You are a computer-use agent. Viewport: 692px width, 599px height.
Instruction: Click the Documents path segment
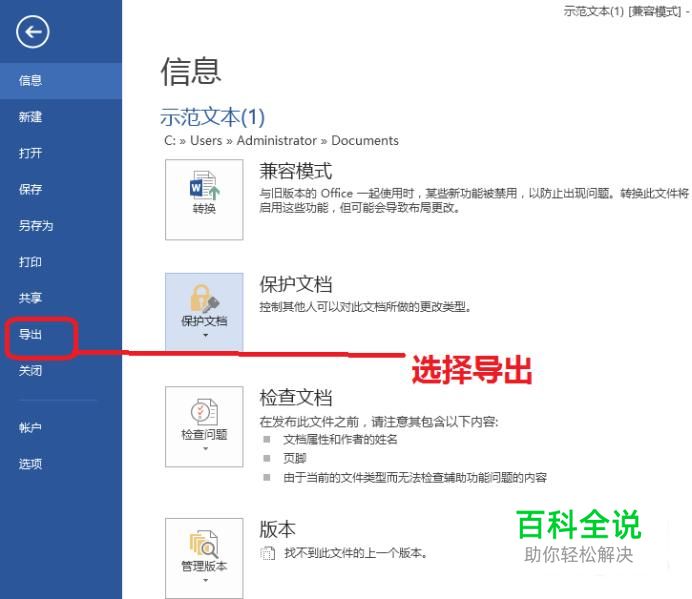coord(365,140)
